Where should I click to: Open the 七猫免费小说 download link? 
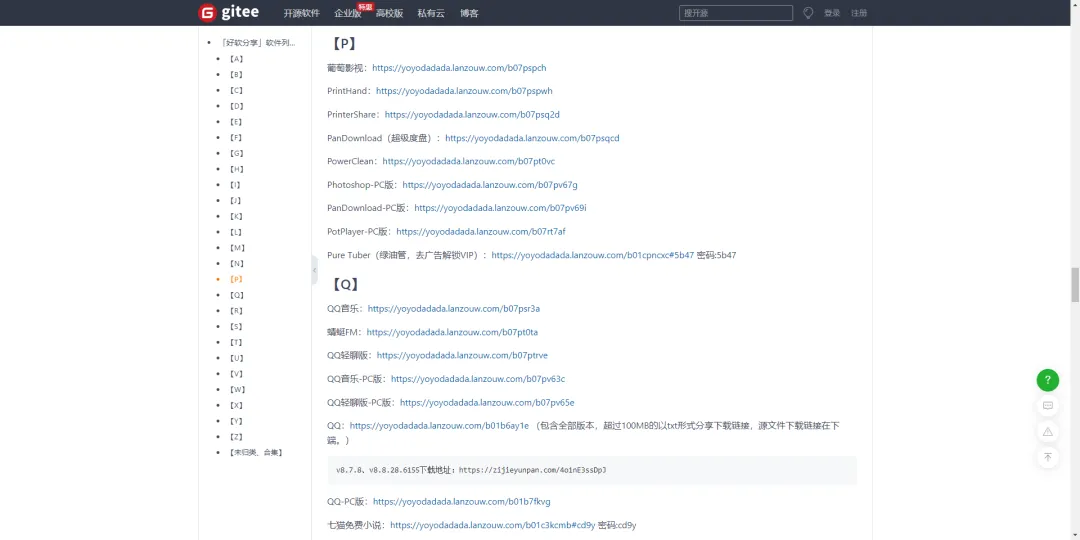(x=492, y=525)
